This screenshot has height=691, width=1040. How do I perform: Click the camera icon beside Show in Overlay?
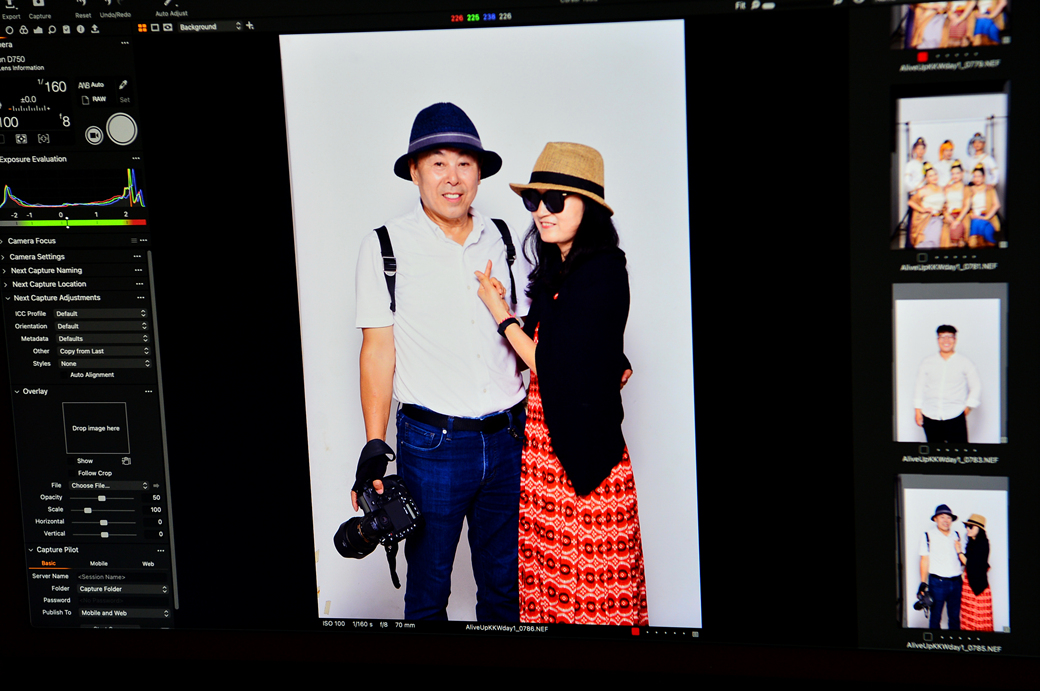click(127, 461)
